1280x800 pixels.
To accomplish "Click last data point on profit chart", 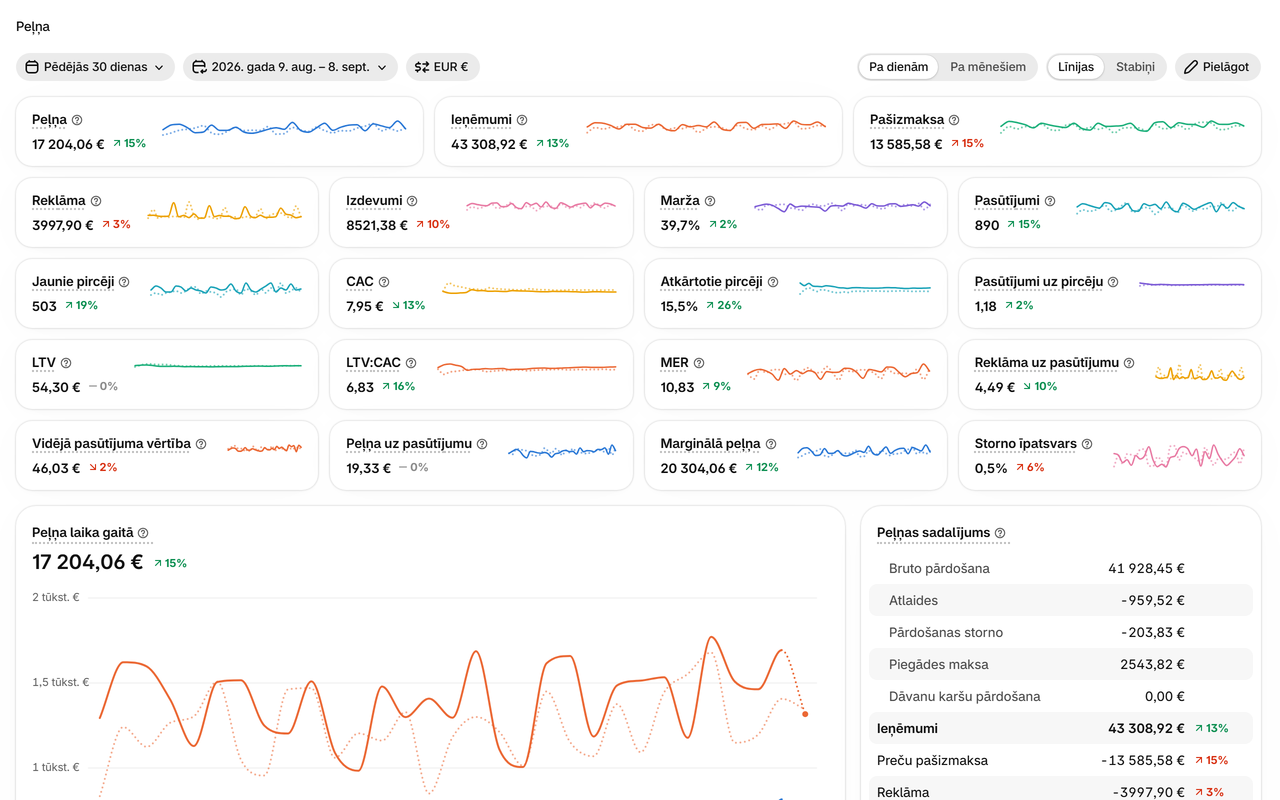I will (x=805, y=714).
